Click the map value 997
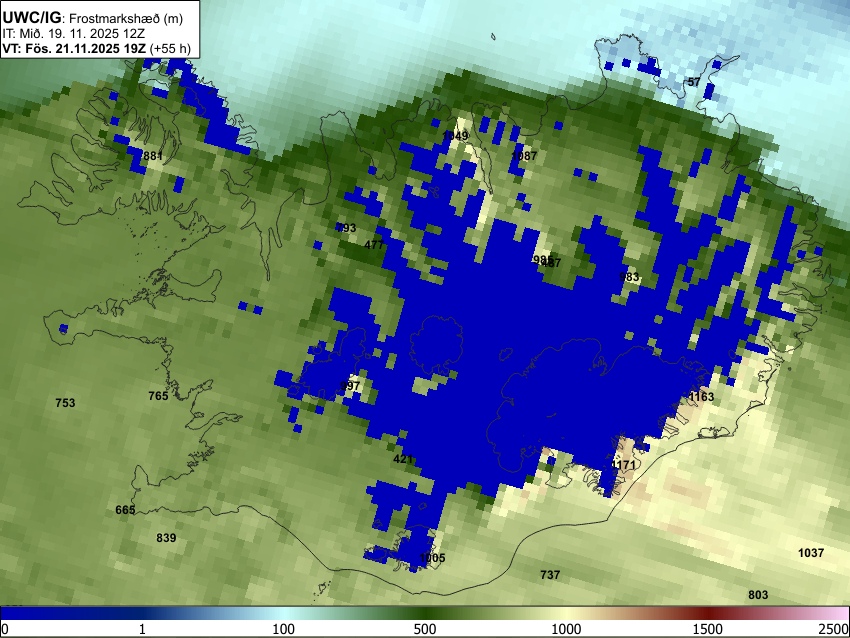 [350, 386]
